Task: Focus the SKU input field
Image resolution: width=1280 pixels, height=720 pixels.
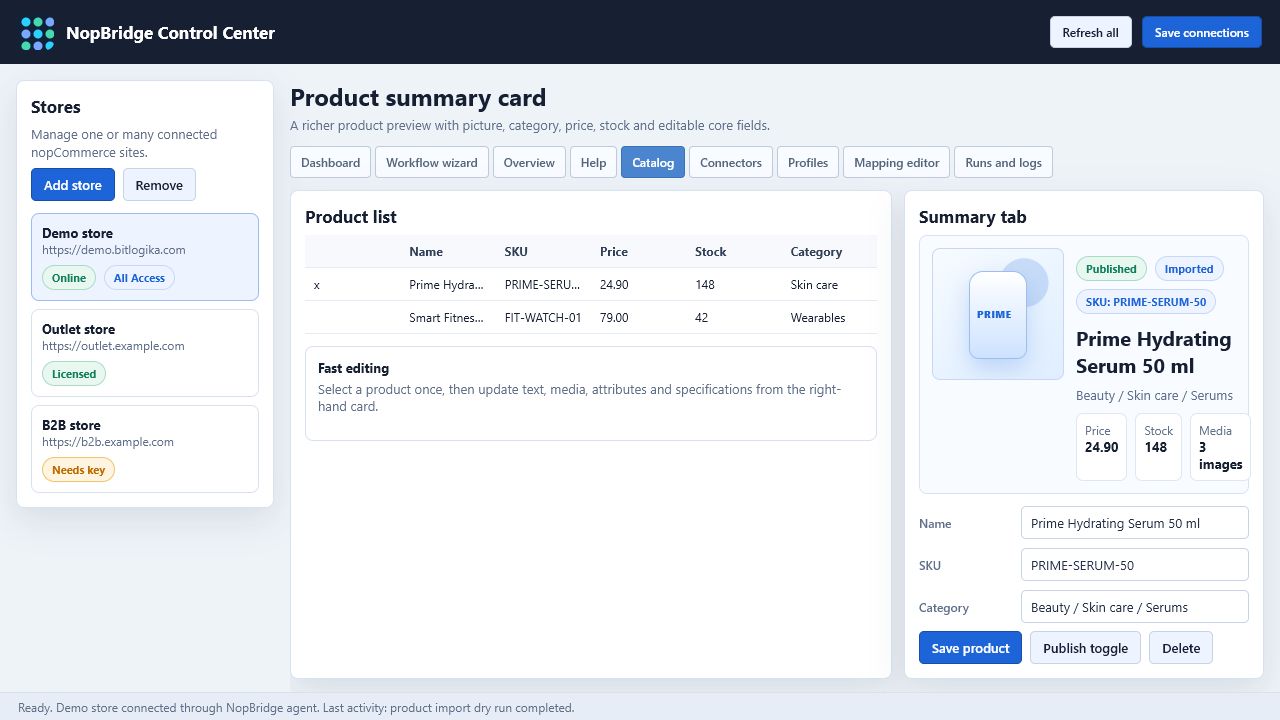Action: (1134, 565)
